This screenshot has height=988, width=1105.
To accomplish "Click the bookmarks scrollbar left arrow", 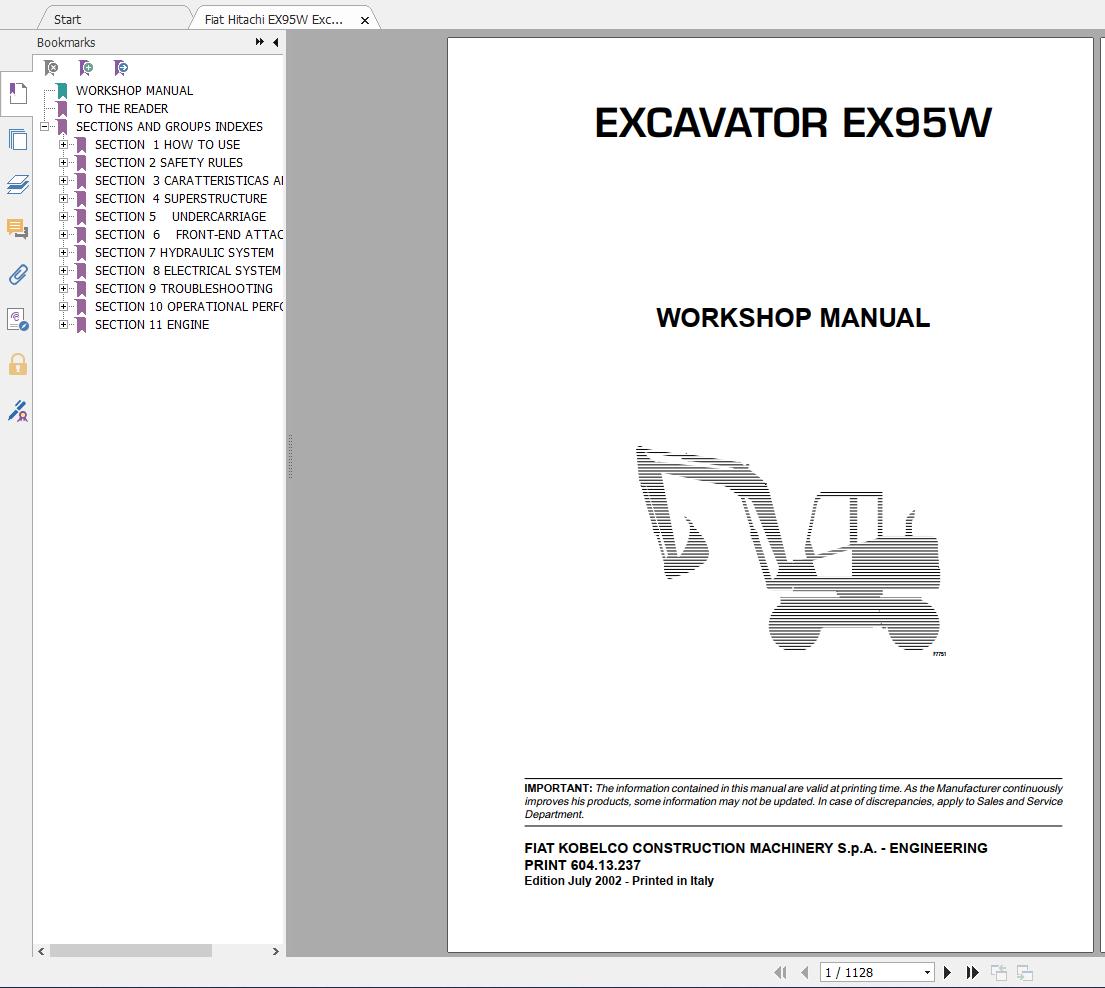I will click(42, 951).
